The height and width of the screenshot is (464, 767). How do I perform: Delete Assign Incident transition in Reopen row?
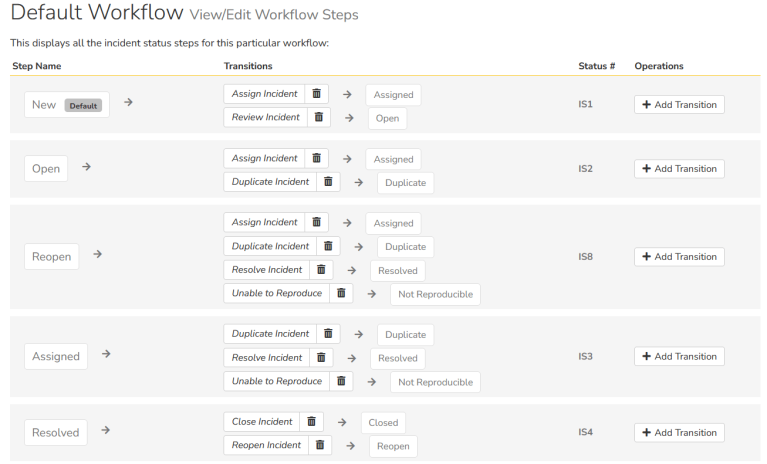[316, 222]
